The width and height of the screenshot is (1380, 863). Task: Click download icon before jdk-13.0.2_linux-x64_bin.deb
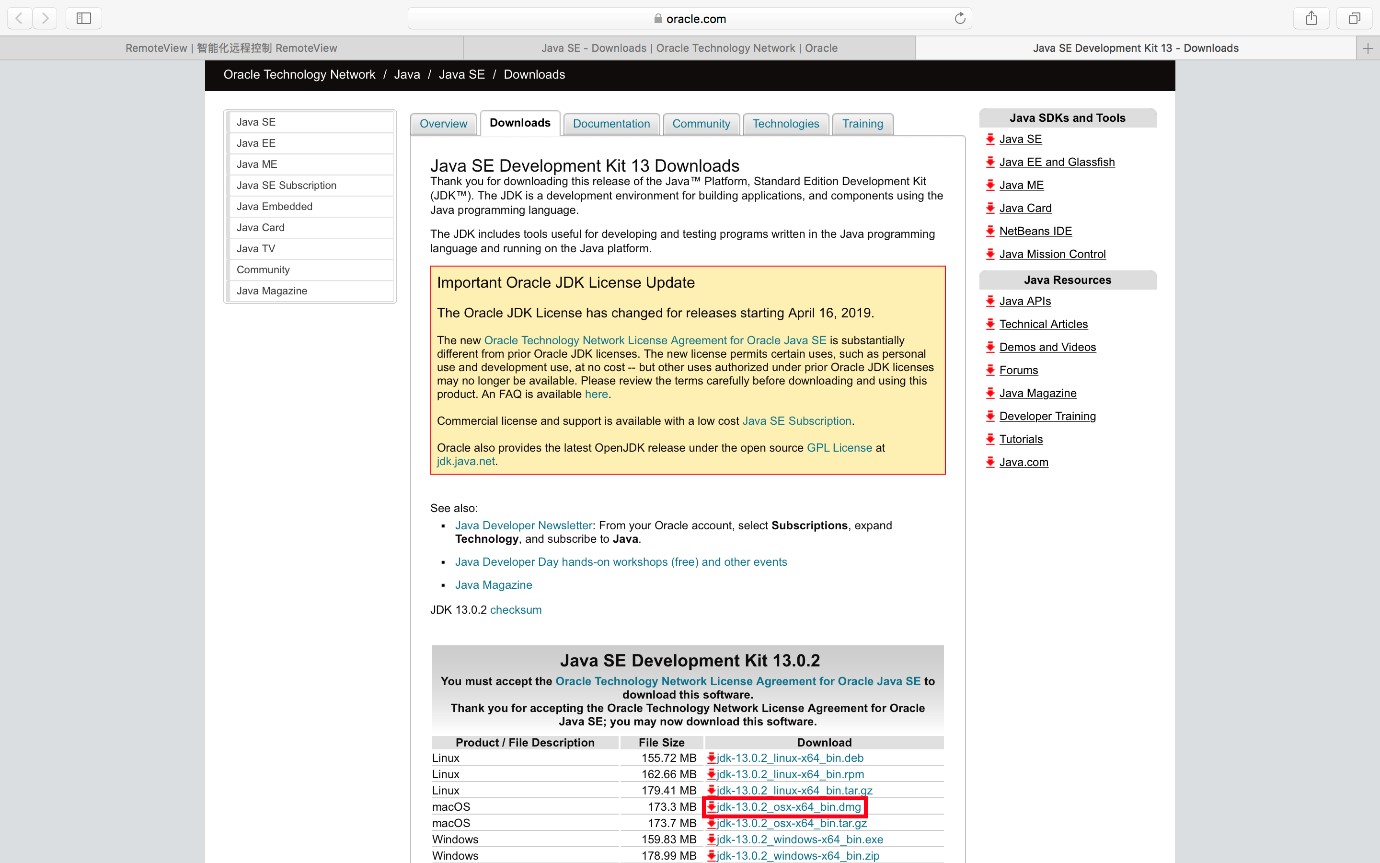click(x=712, y=758)
